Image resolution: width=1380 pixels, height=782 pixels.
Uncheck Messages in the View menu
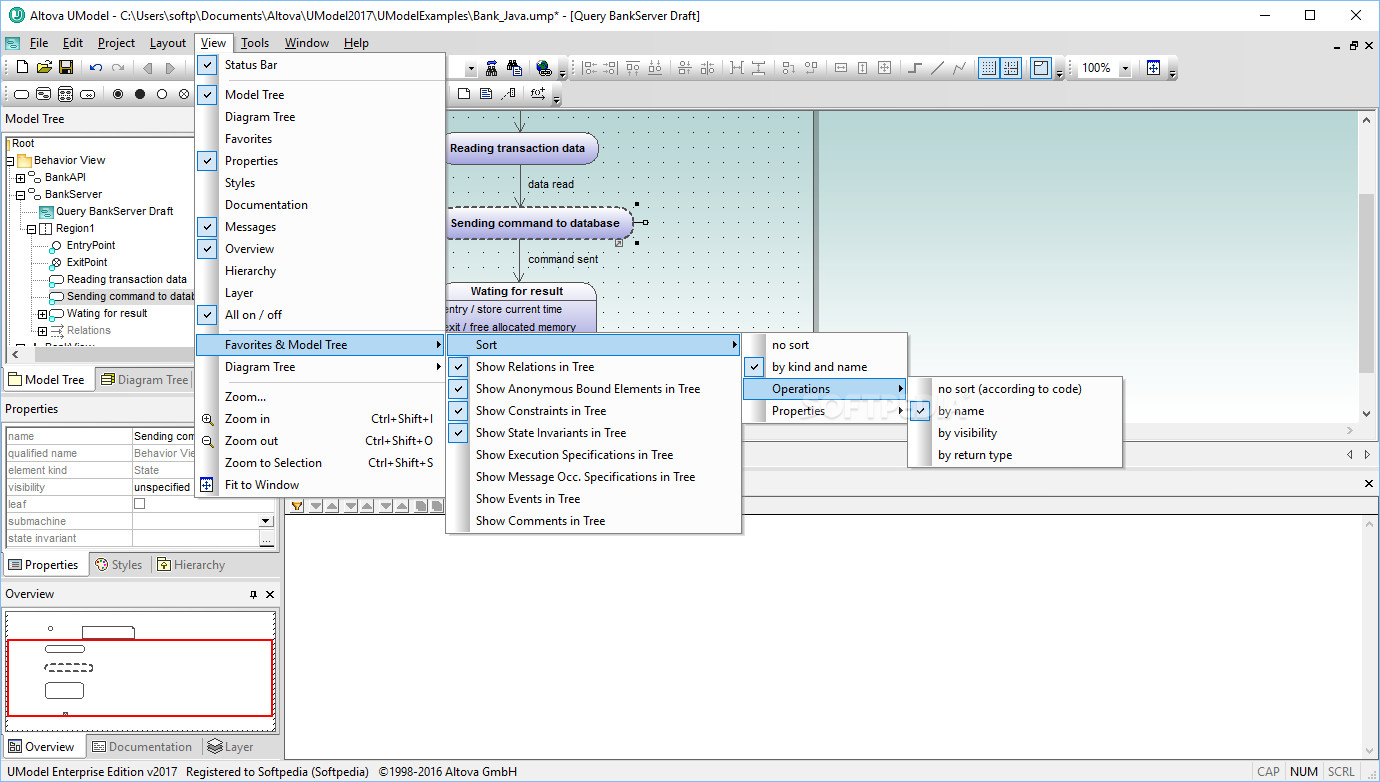(320, 227)
